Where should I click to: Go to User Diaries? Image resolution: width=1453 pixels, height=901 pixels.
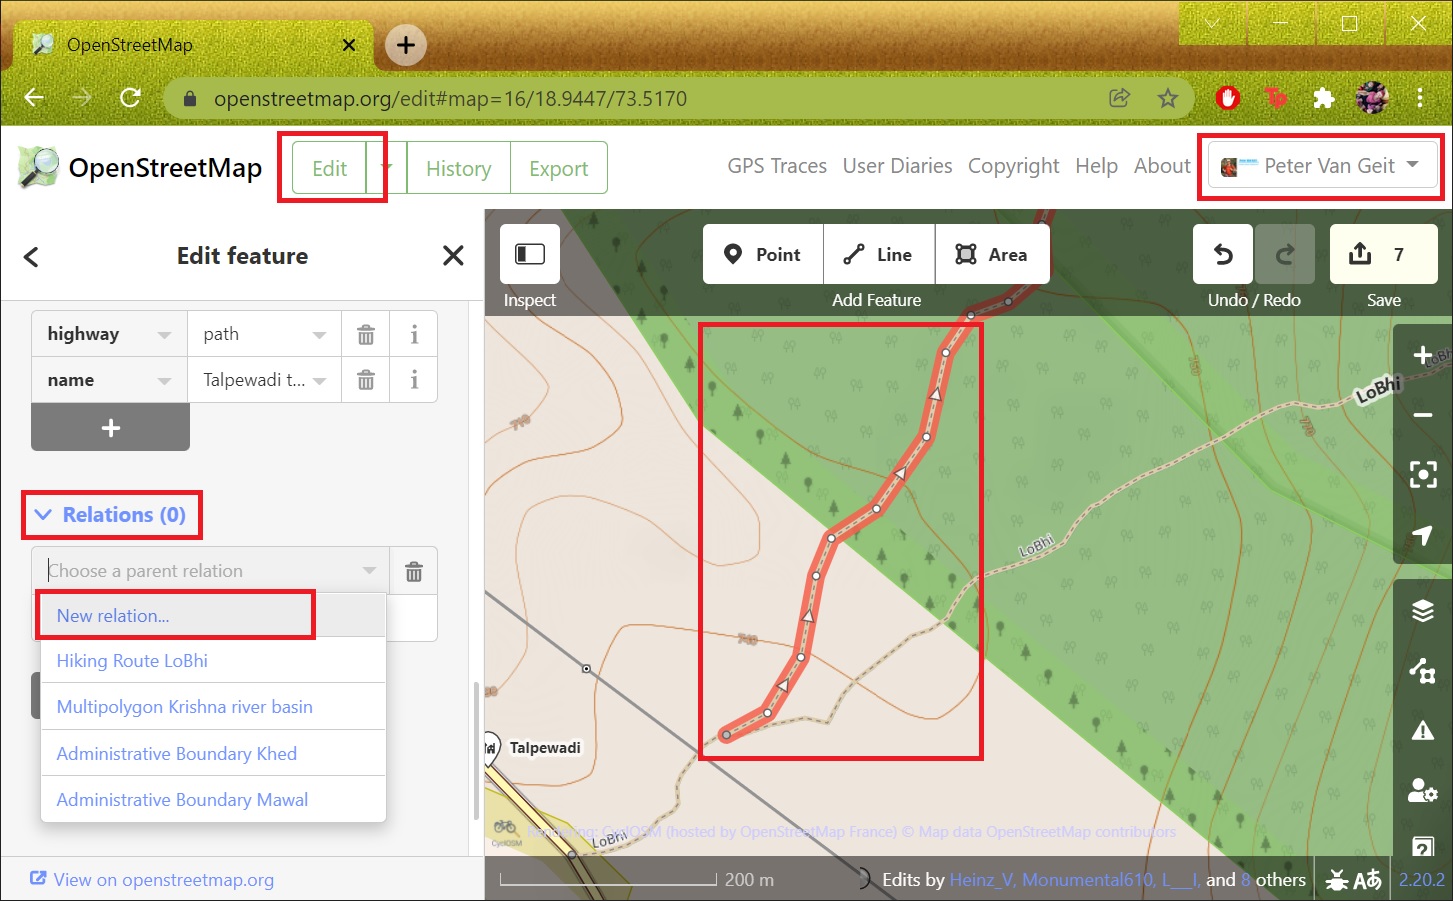[897, 166]
